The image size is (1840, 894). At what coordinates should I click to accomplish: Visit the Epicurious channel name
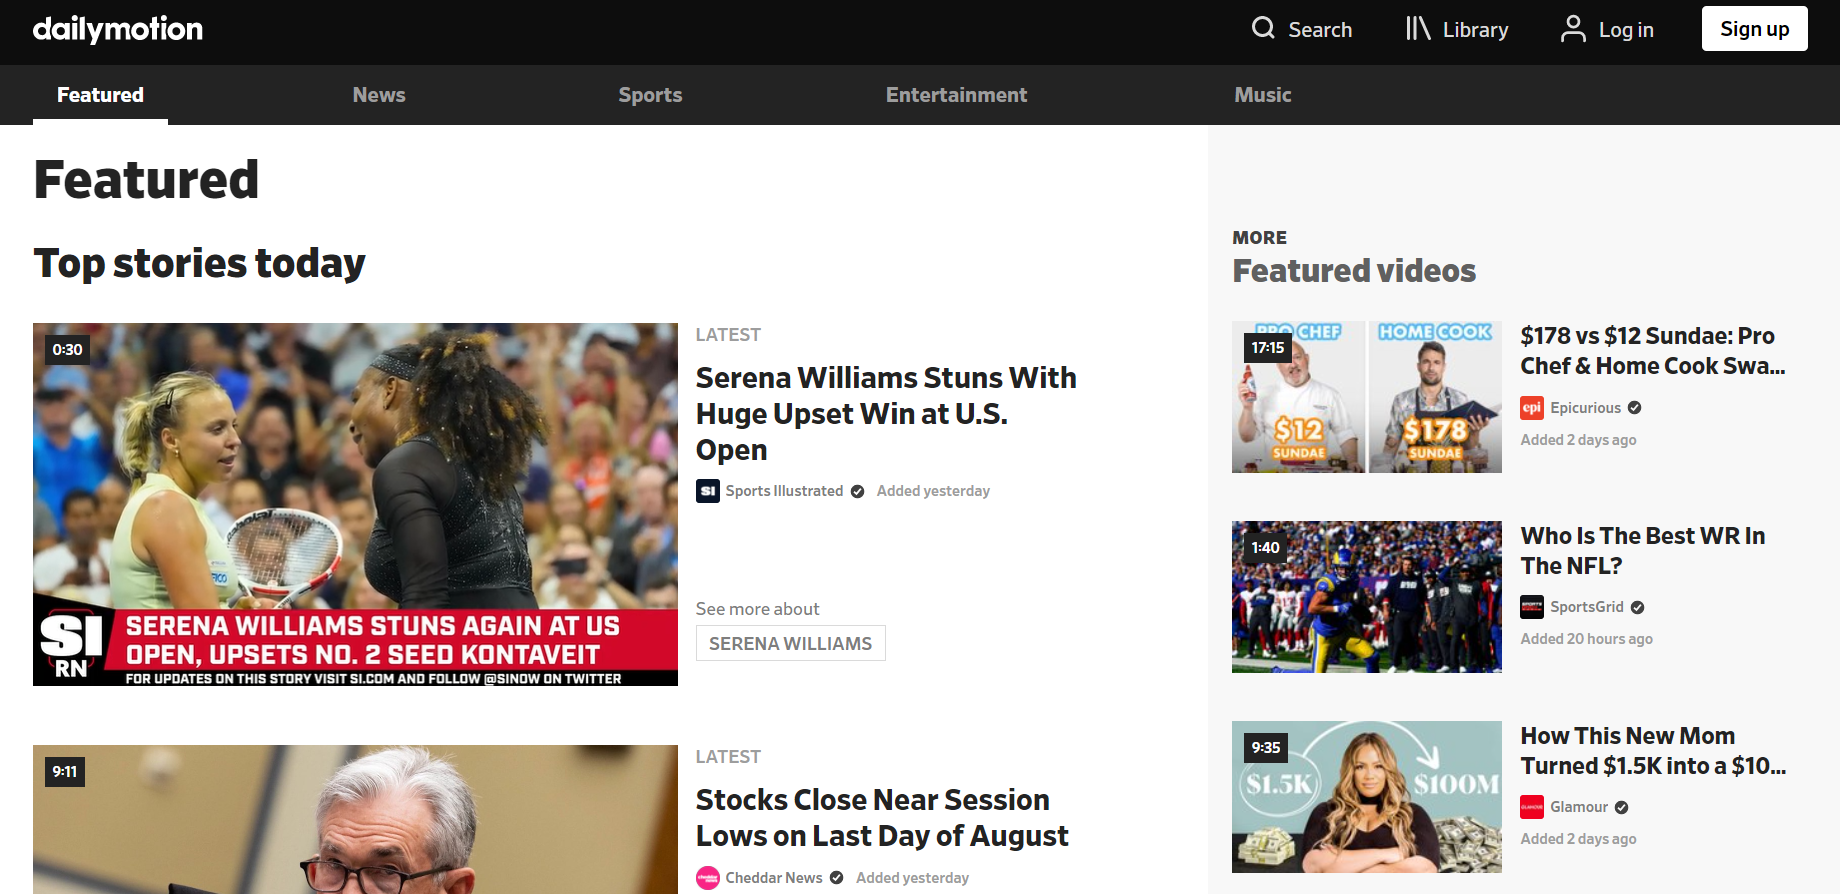(x=1585, y=408)
